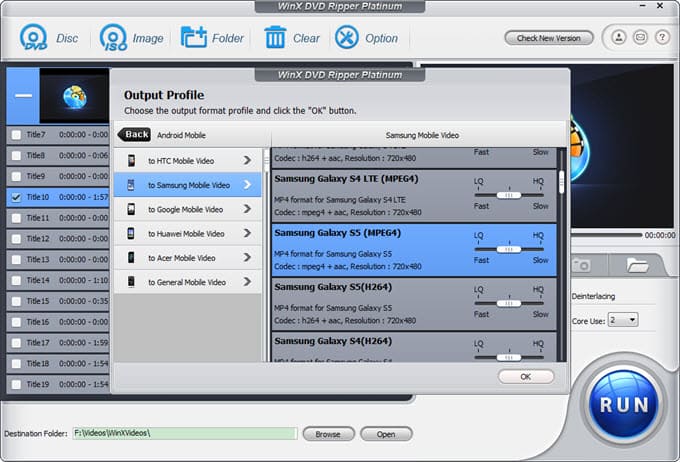Open the Core Use dropdown
Image resolution: width=680 pixels, height=462 pixels.
point(623,320)
